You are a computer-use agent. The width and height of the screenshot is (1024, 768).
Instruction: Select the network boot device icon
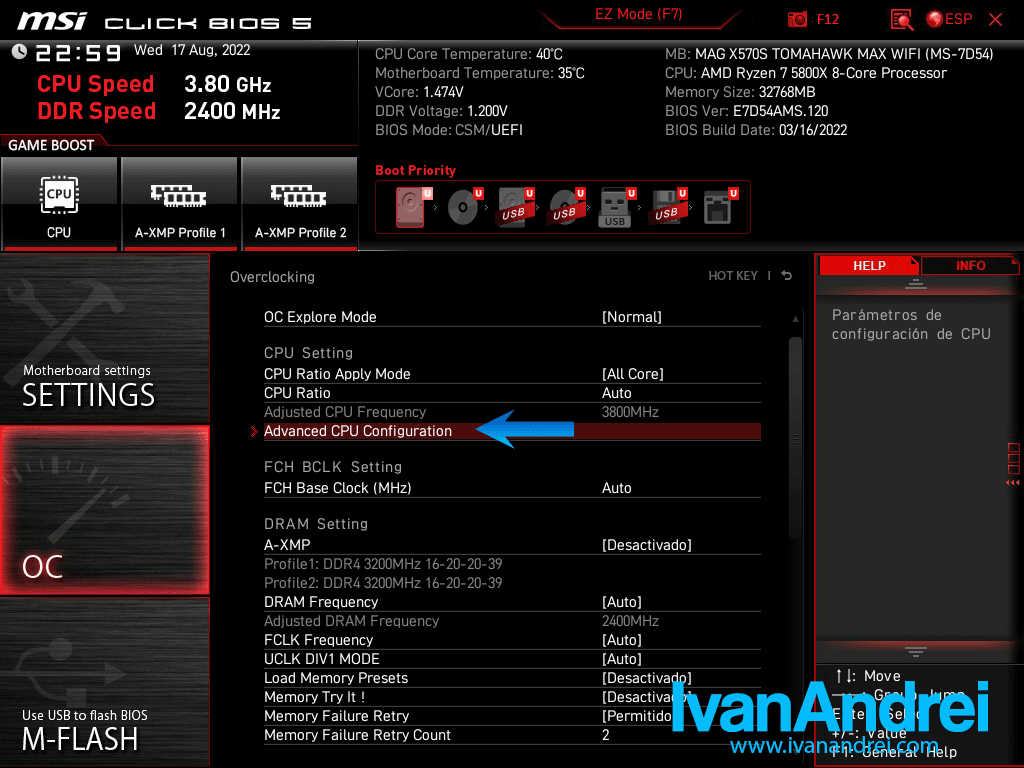tap(718, 207)
